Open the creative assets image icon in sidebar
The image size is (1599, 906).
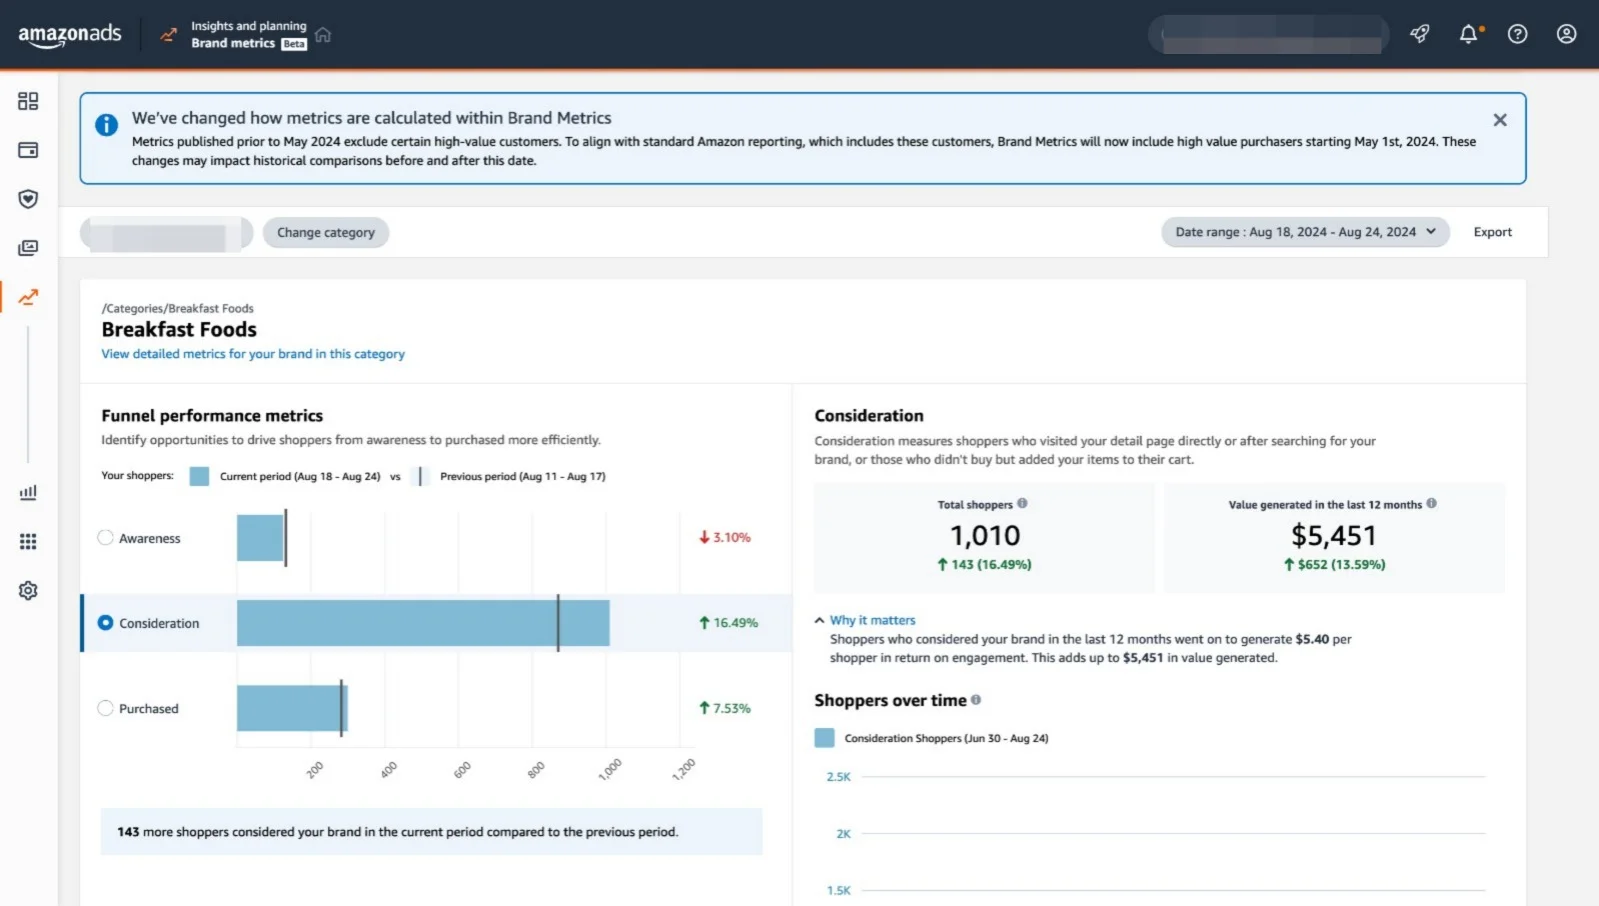point(28,248)
